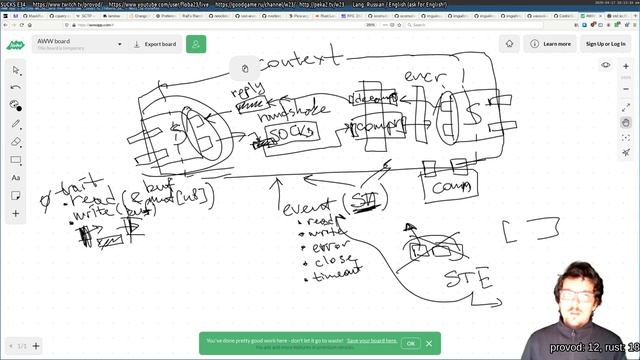
Task: Select the sticky note tool
Action: 16,196
